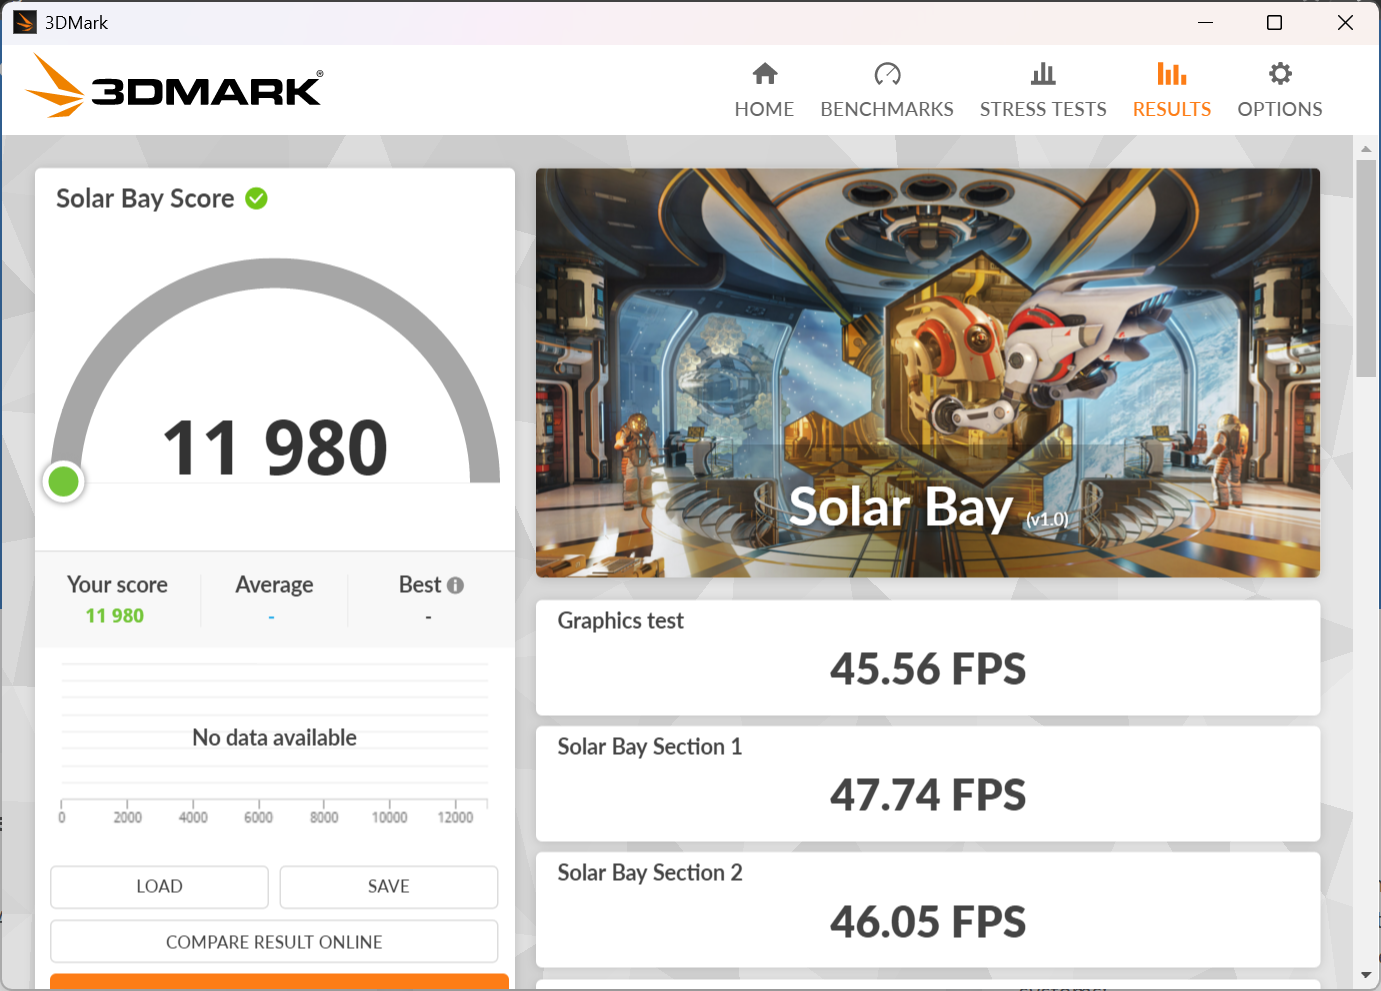Image resolution: width=1381 pixels, height=991 pixels.
Task: Click the Solar Bay benchmark thumbnail image
Action: (928, 372)
